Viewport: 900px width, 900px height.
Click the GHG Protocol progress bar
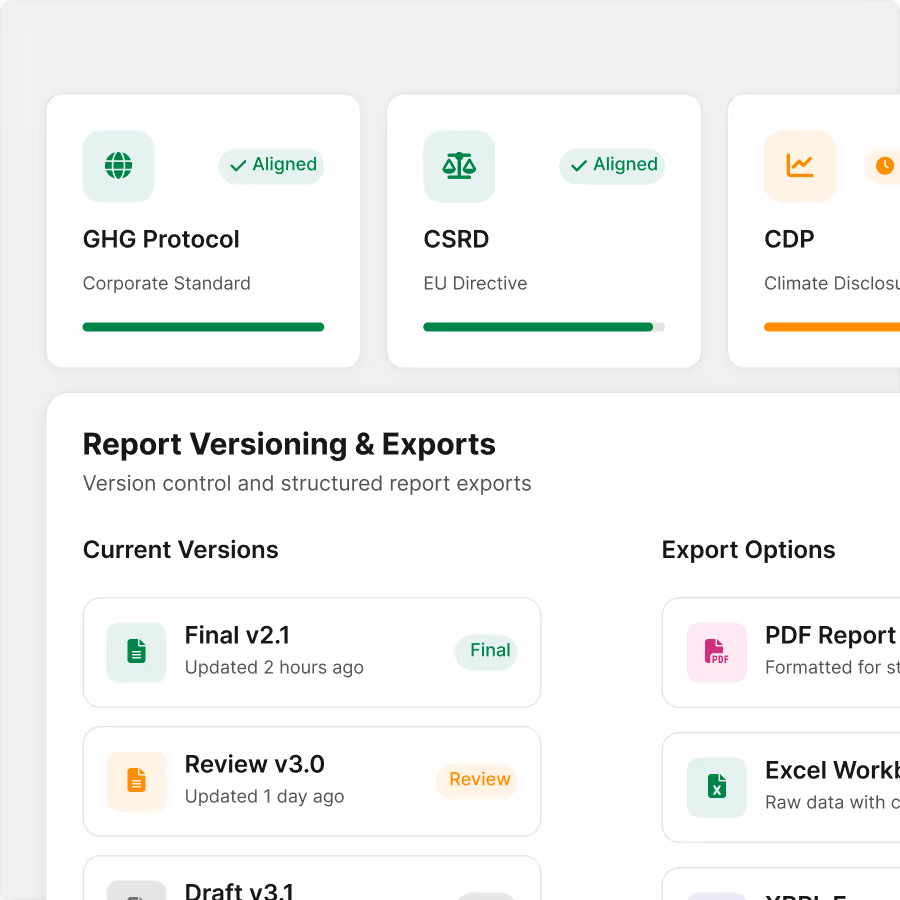coord(203,327)
